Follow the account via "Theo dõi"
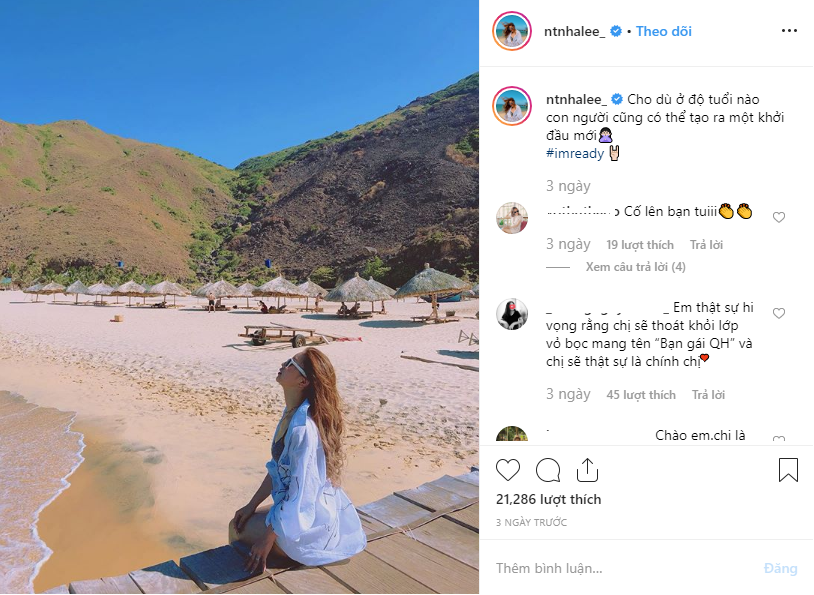 (664, 31)
